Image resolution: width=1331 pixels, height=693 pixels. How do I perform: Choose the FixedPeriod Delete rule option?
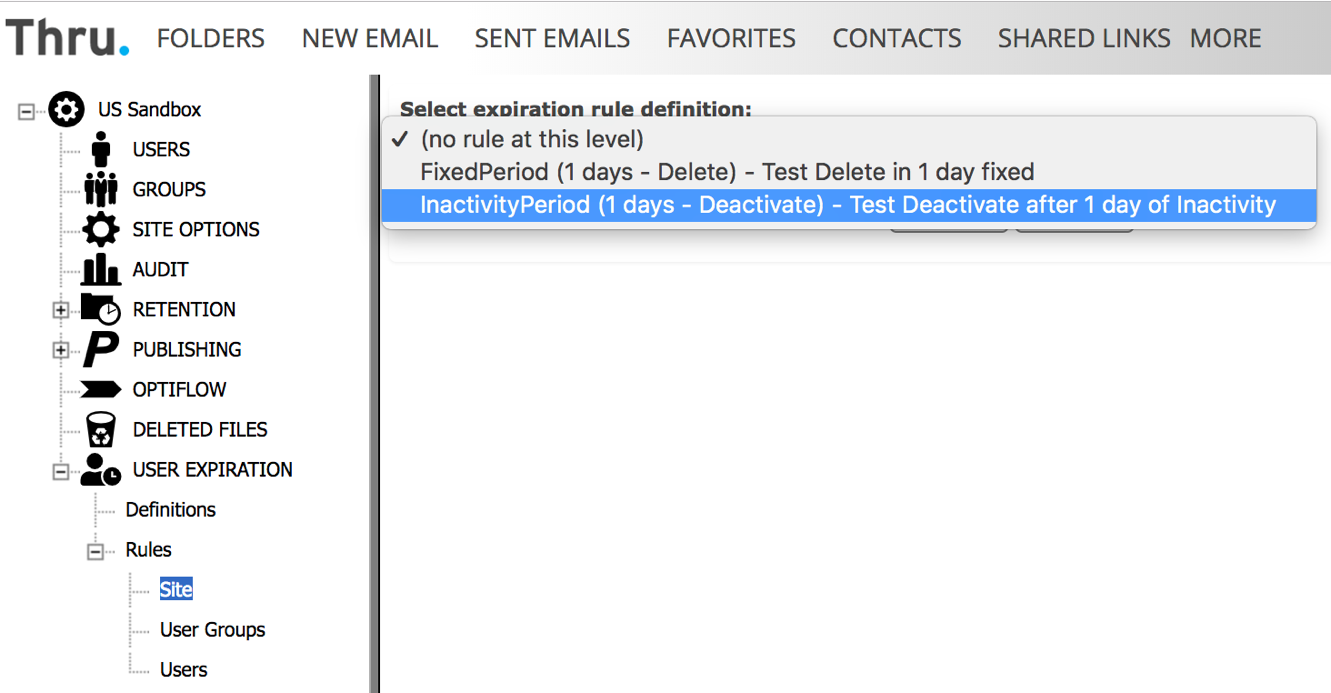click(x=727, y=172)
